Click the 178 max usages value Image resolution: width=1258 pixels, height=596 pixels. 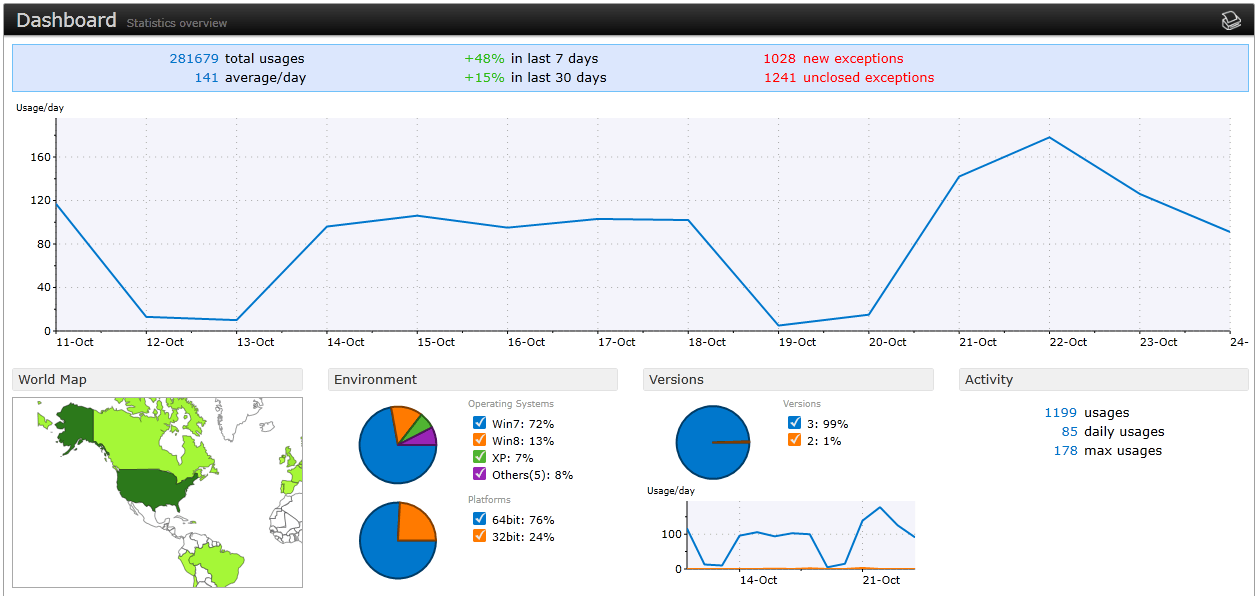1066,450
